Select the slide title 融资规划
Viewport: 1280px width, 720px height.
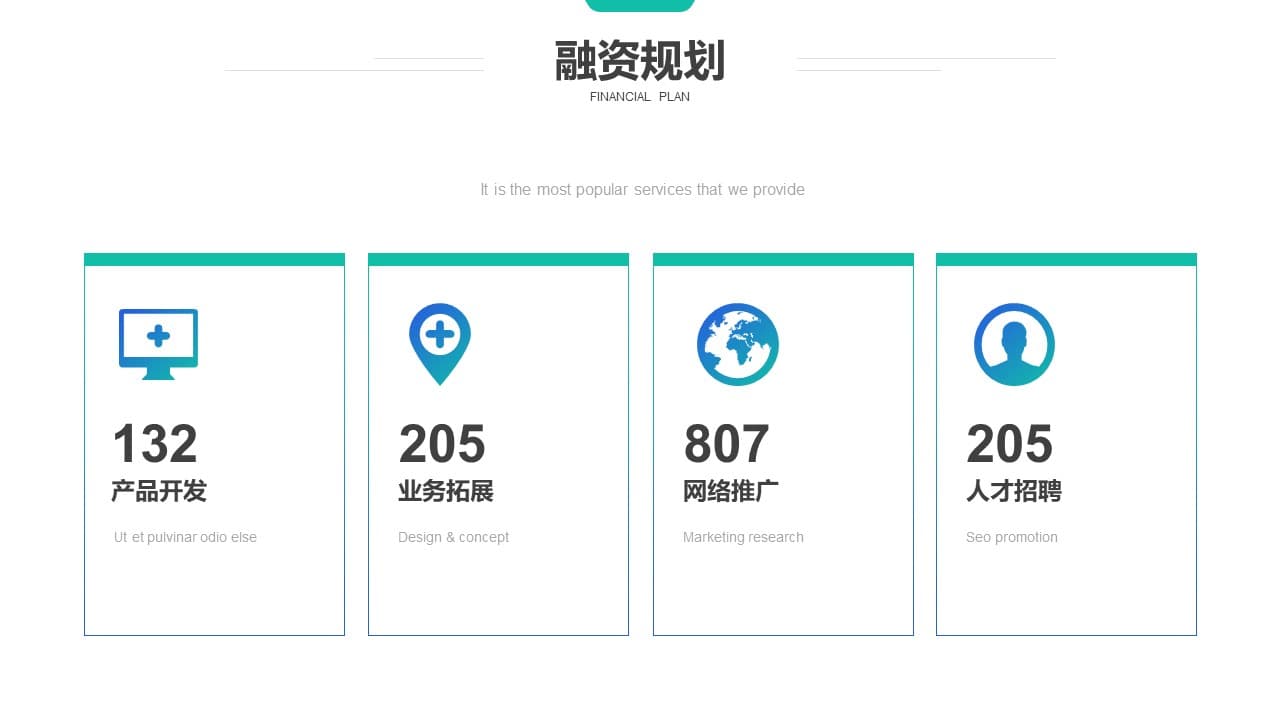pyautogui.click(x=640, y=61)
